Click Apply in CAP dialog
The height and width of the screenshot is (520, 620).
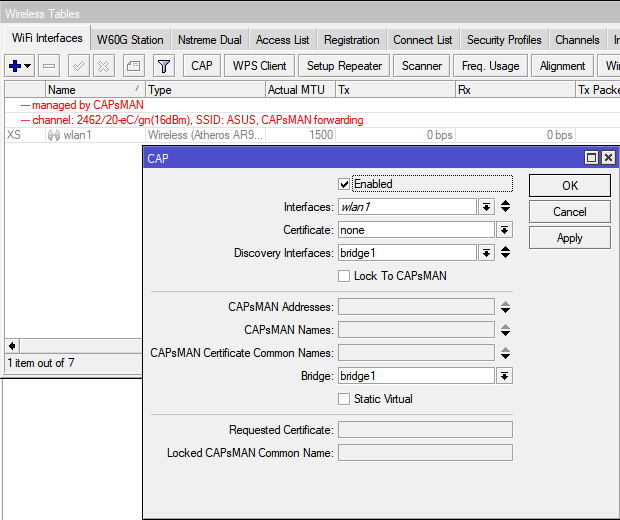[x=570, y=238]
